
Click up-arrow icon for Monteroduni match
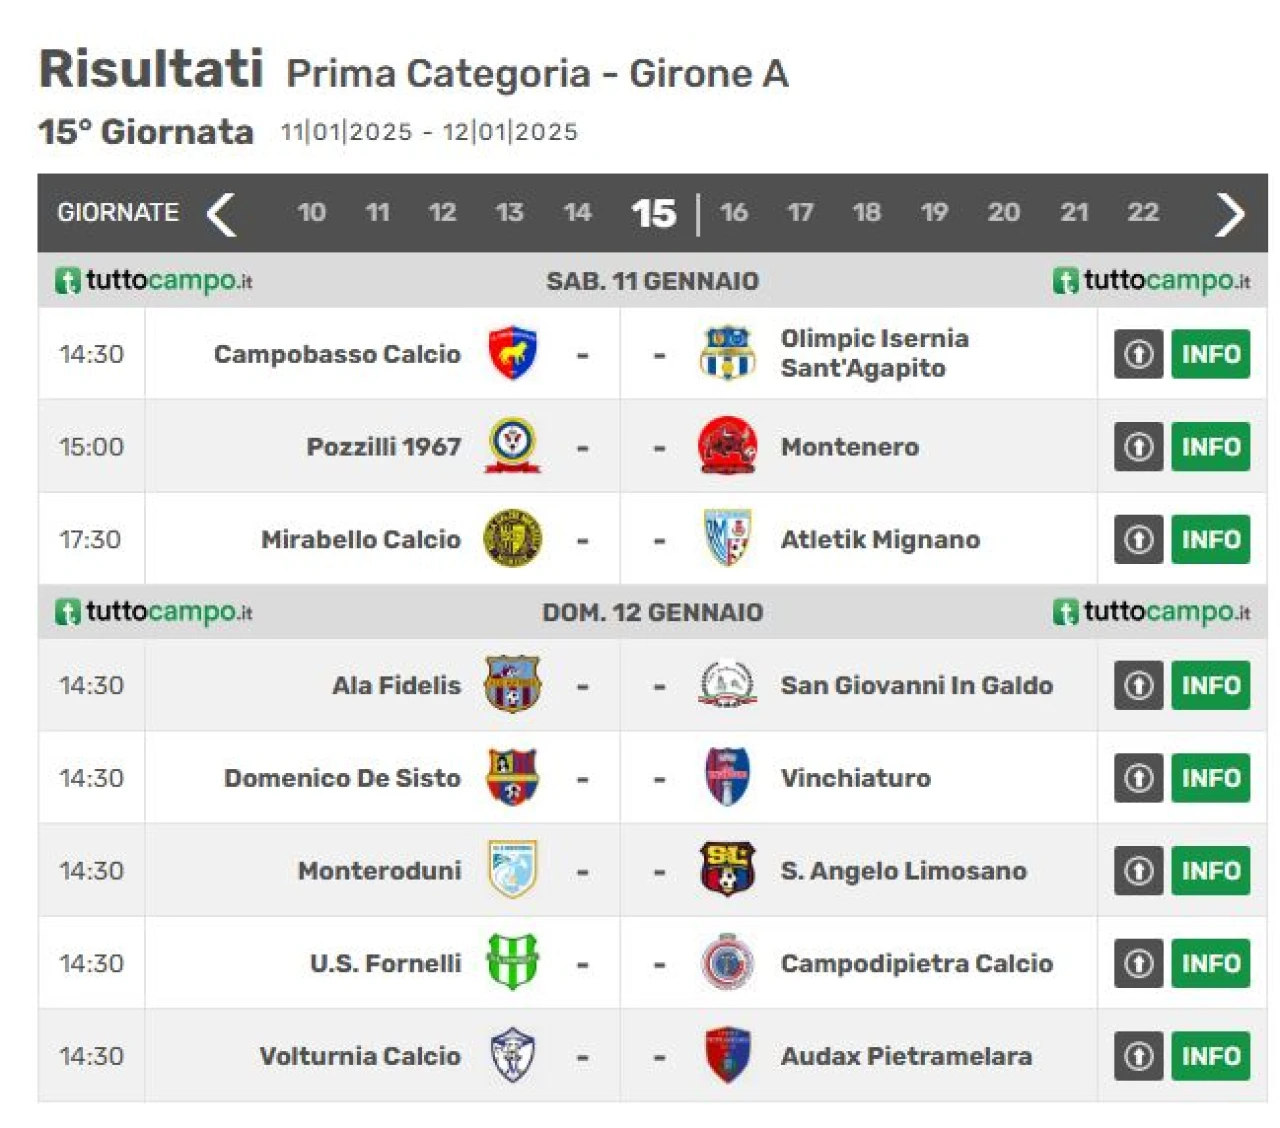(1139, 870)
